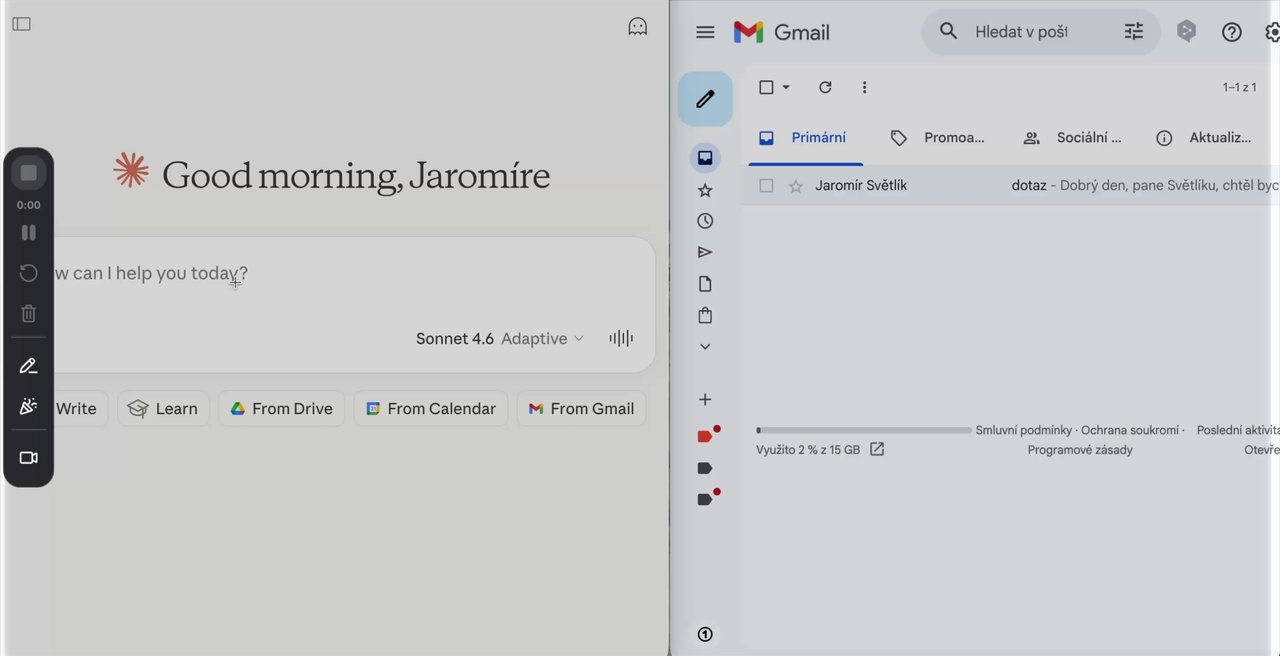Open the select-all dropdown arrow
1280x656 pixels.
(786, 87)
